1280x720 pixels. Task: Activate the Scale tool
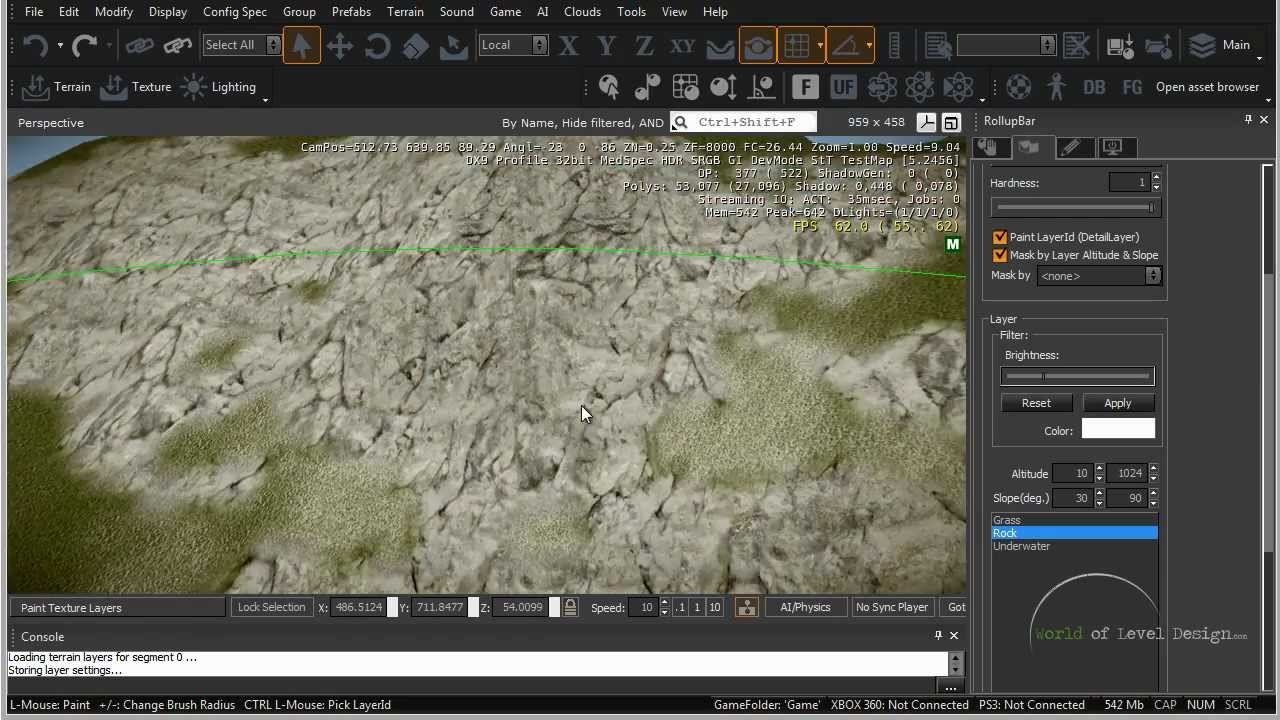pyautogui.click(x=416, y=45)
